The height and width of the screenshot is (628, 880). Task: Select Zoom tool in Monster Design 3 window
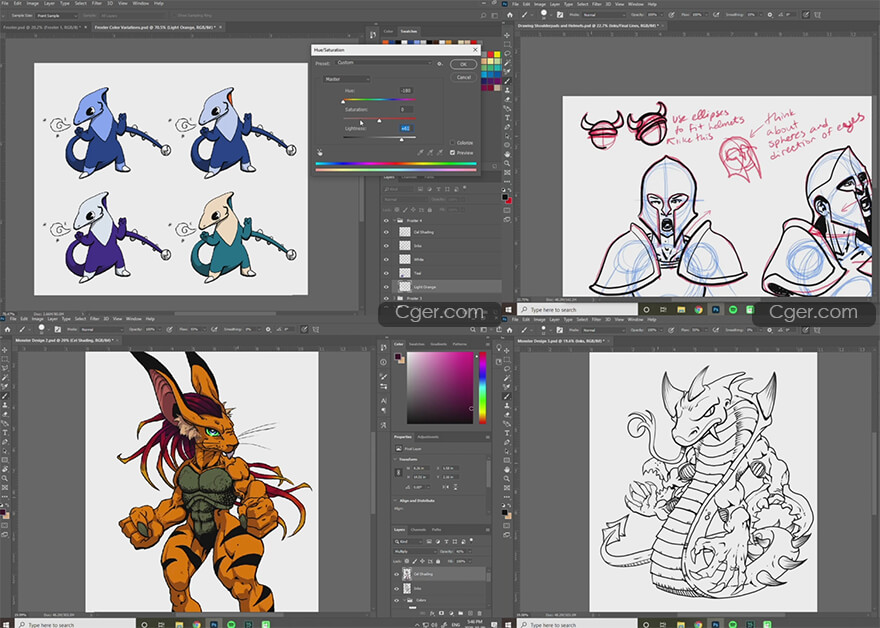pos(507,478)
